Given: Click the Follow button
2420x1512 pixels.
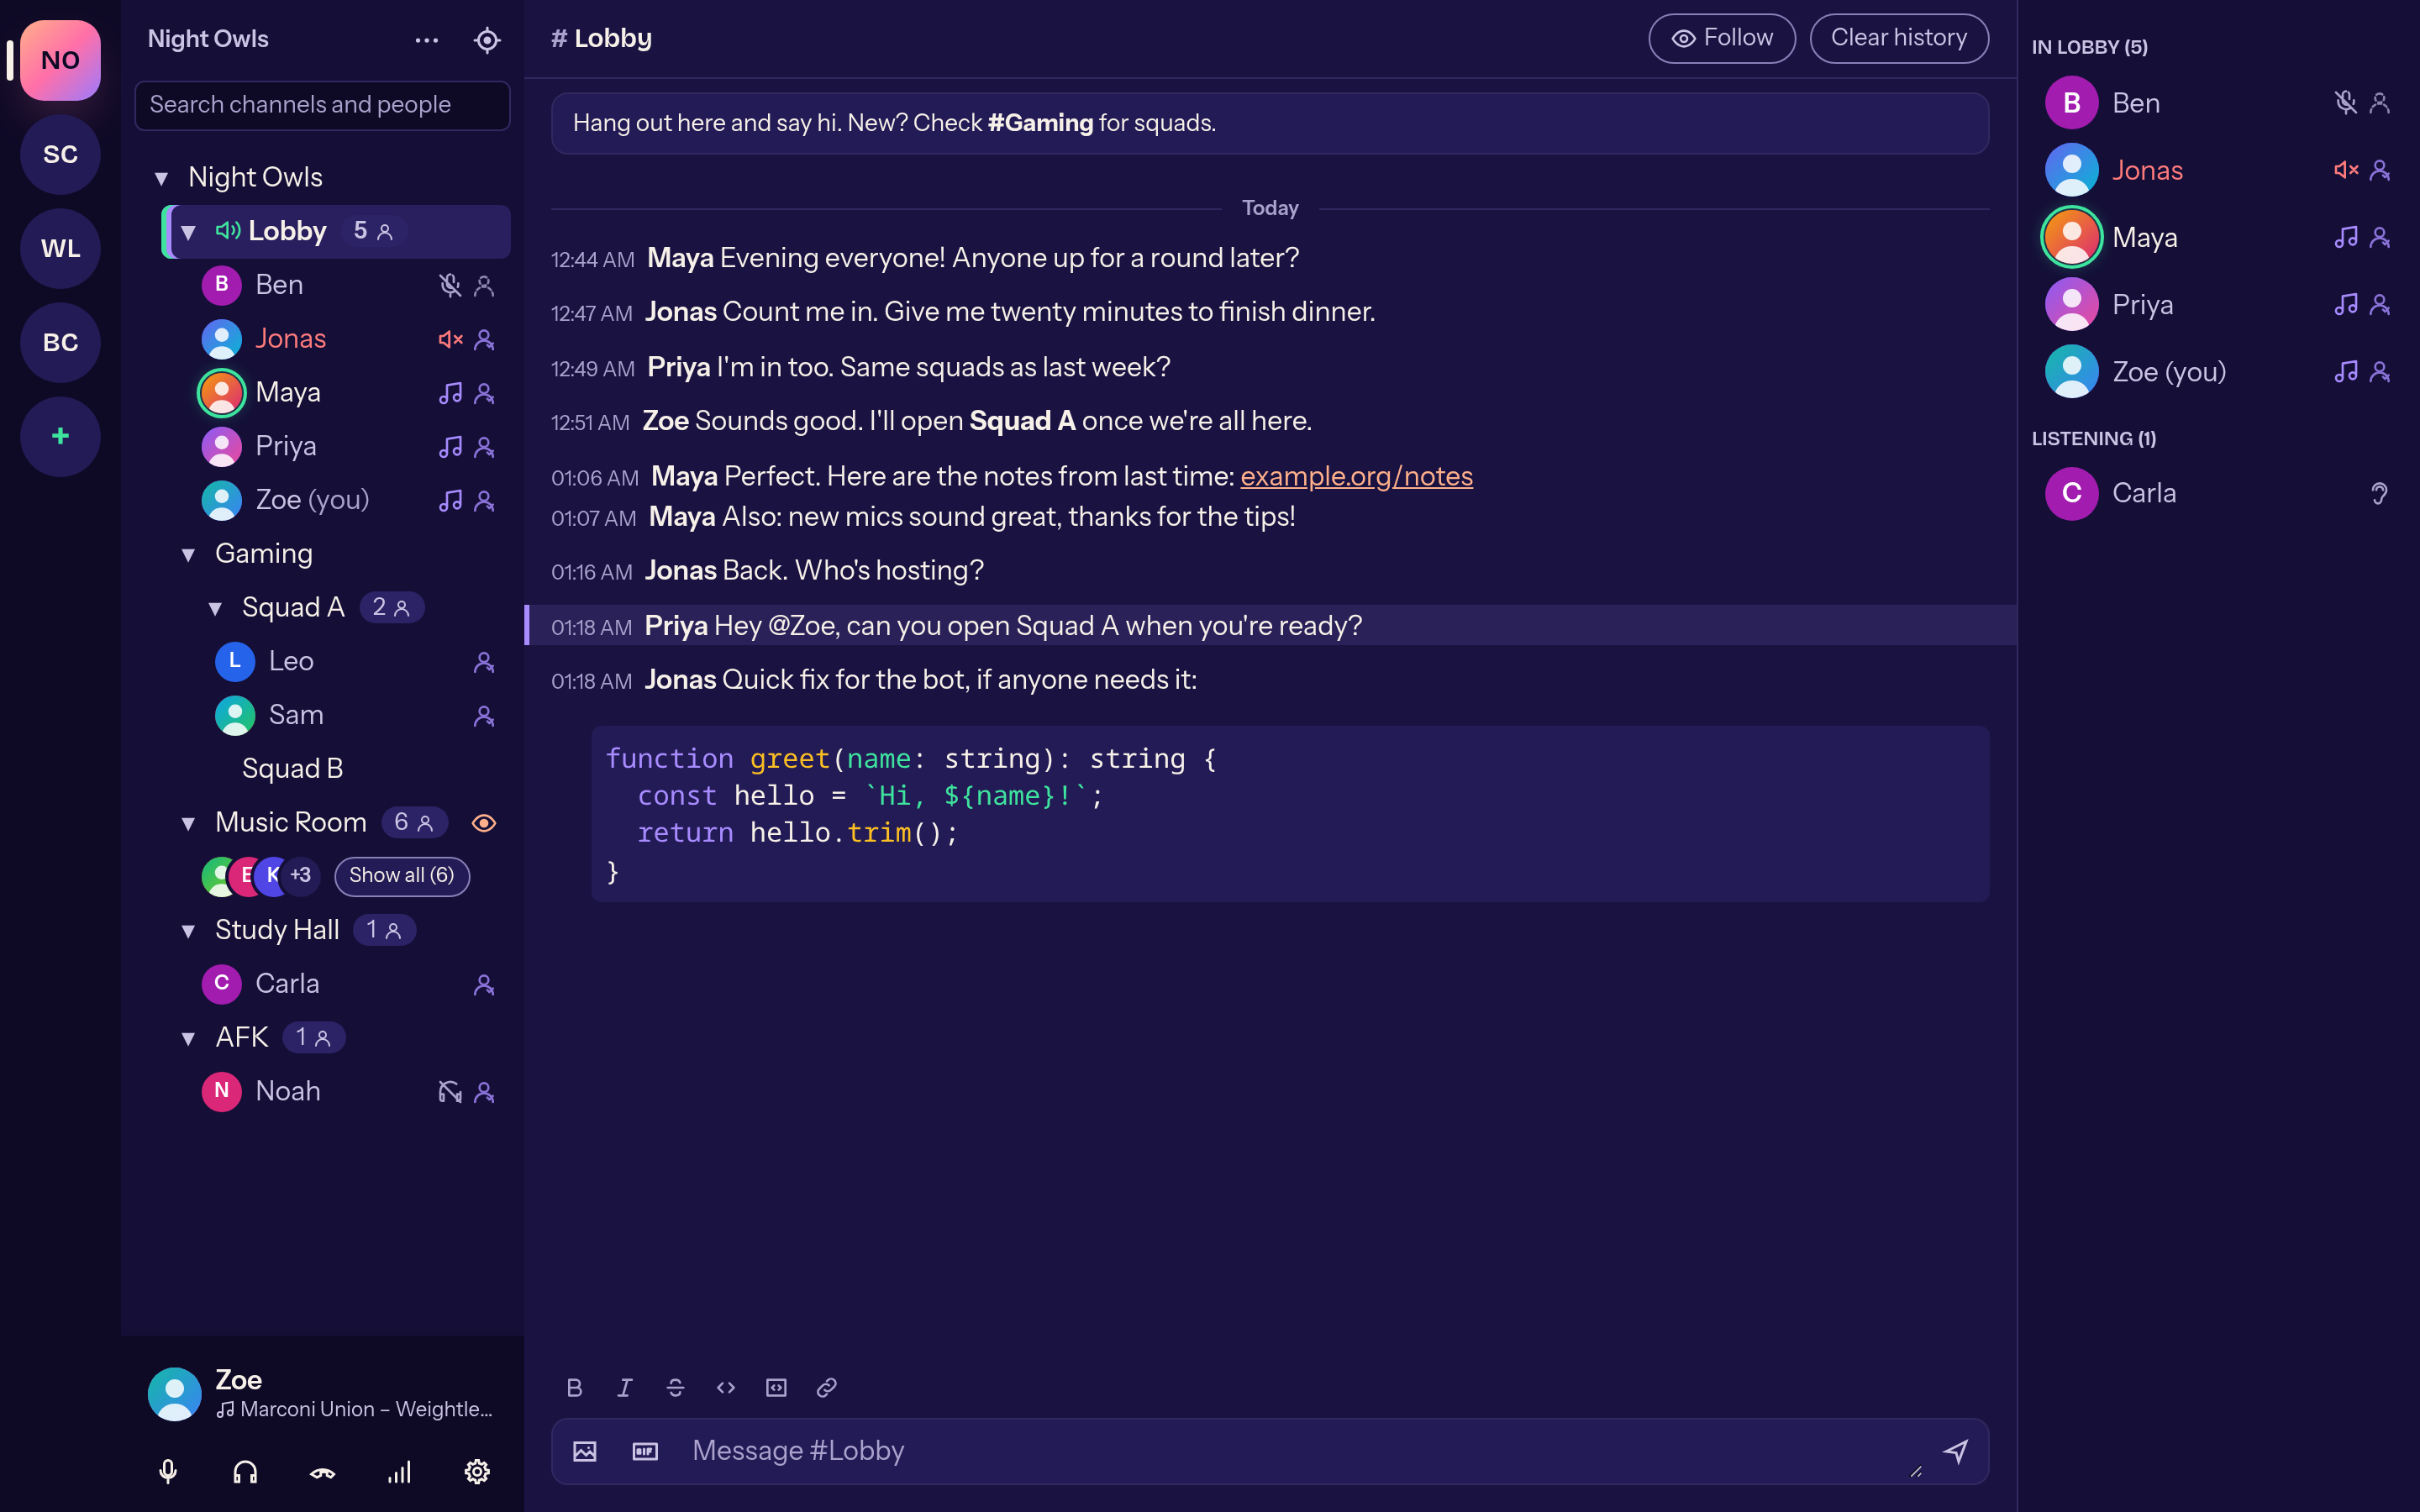Looking at the screenshot, I should point(1722,38).
